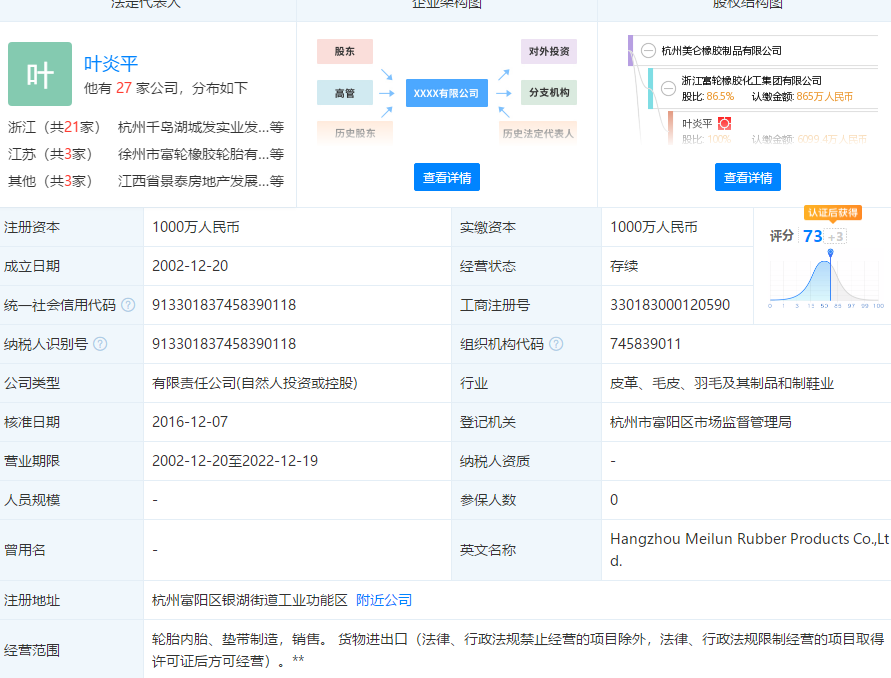891x678 pixels.
Task: Click the 叶炎平 node in the equity tree
Action: pos(697,123)
